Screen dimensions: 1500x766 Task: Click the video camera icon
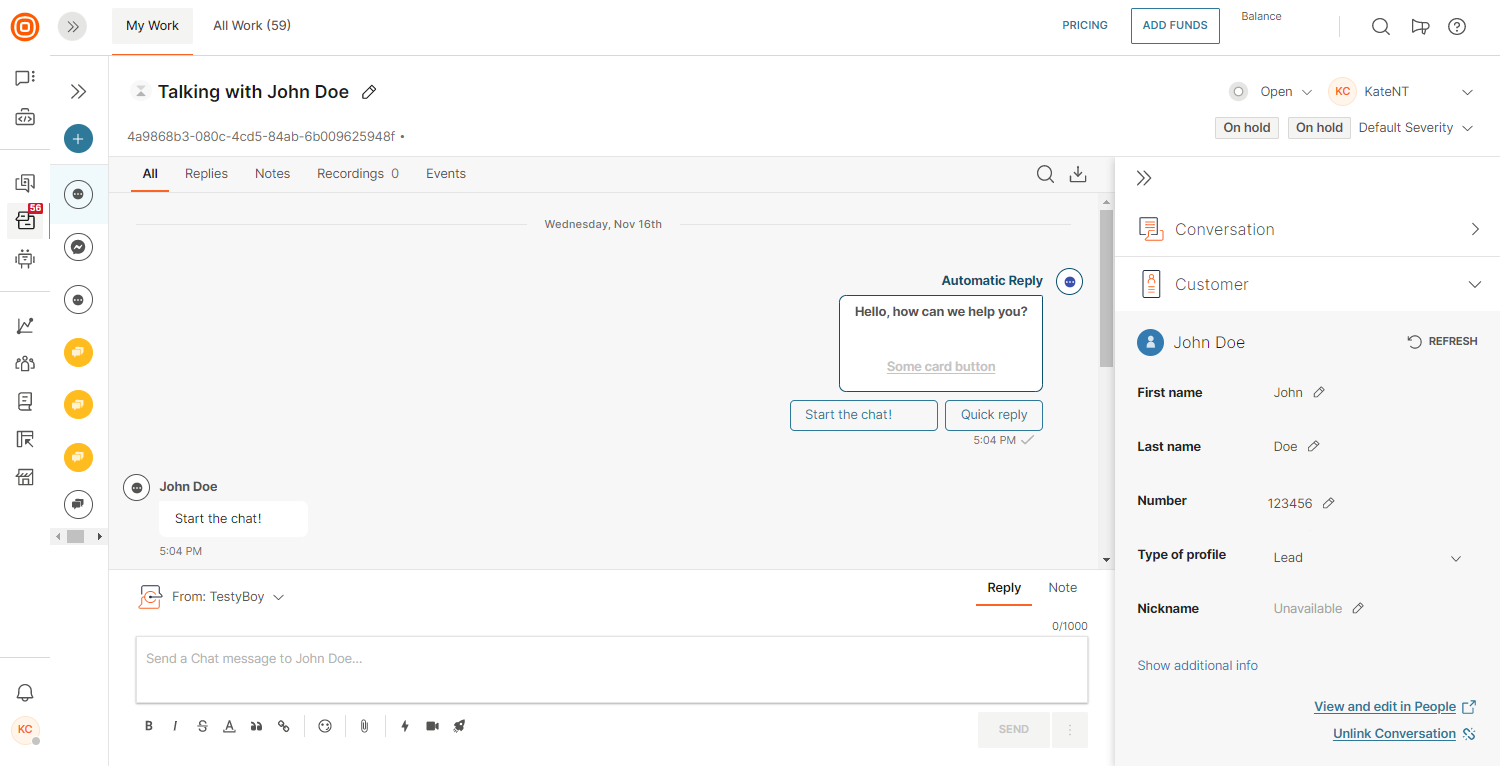pos(432,727)
